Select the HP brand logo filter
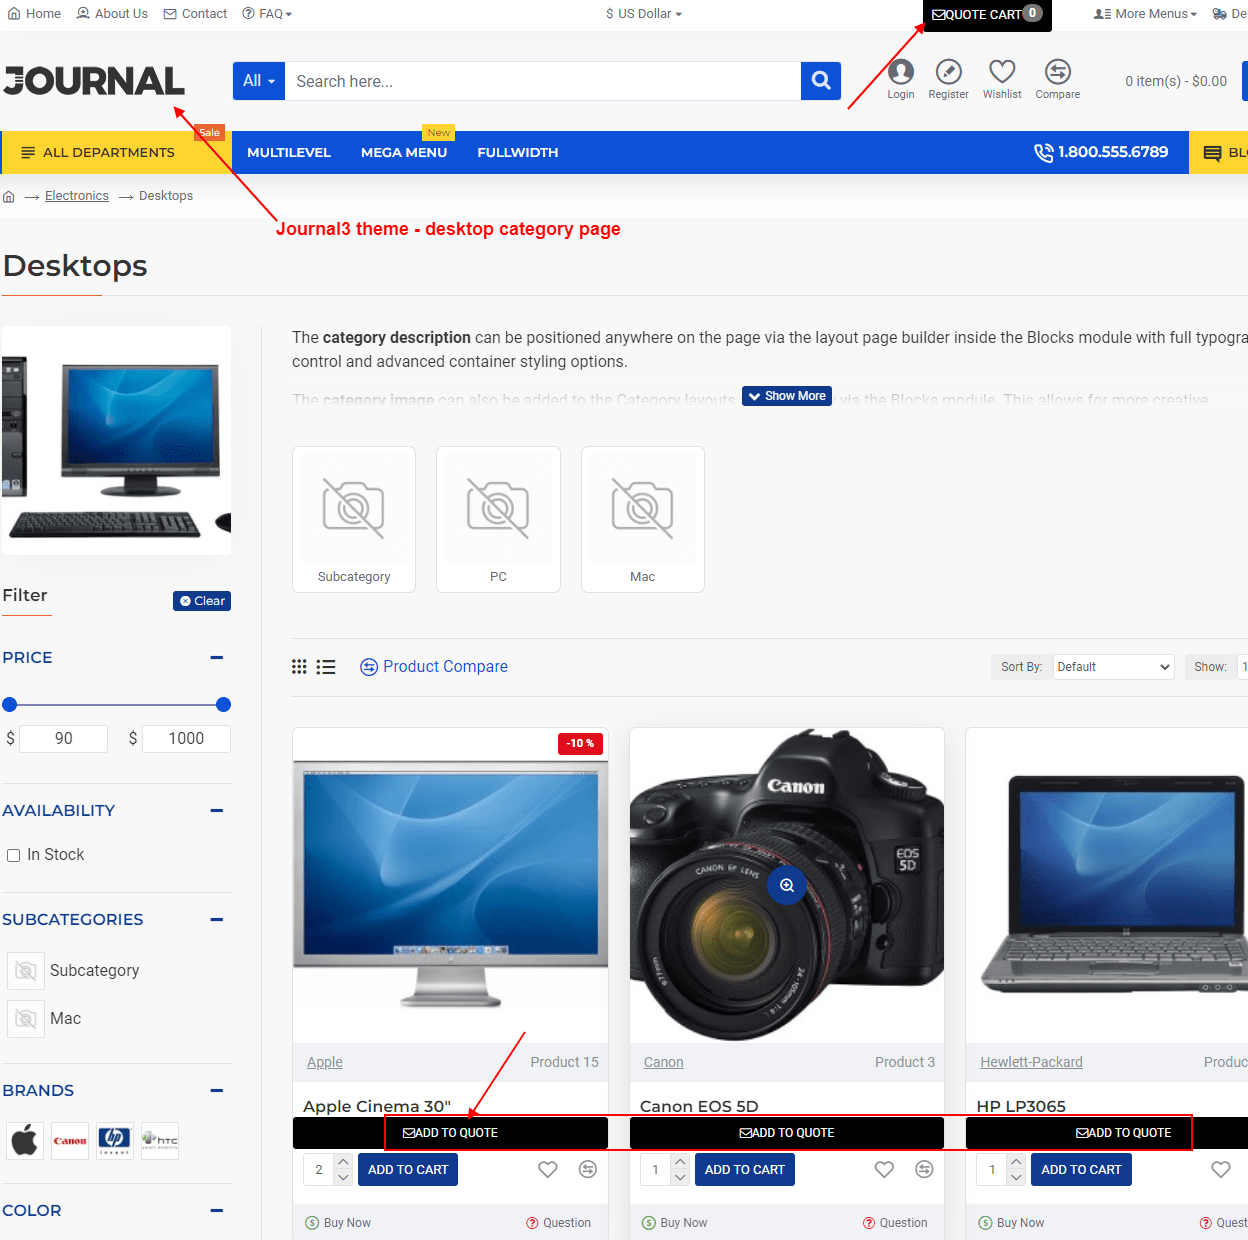 coord(115,1140)
